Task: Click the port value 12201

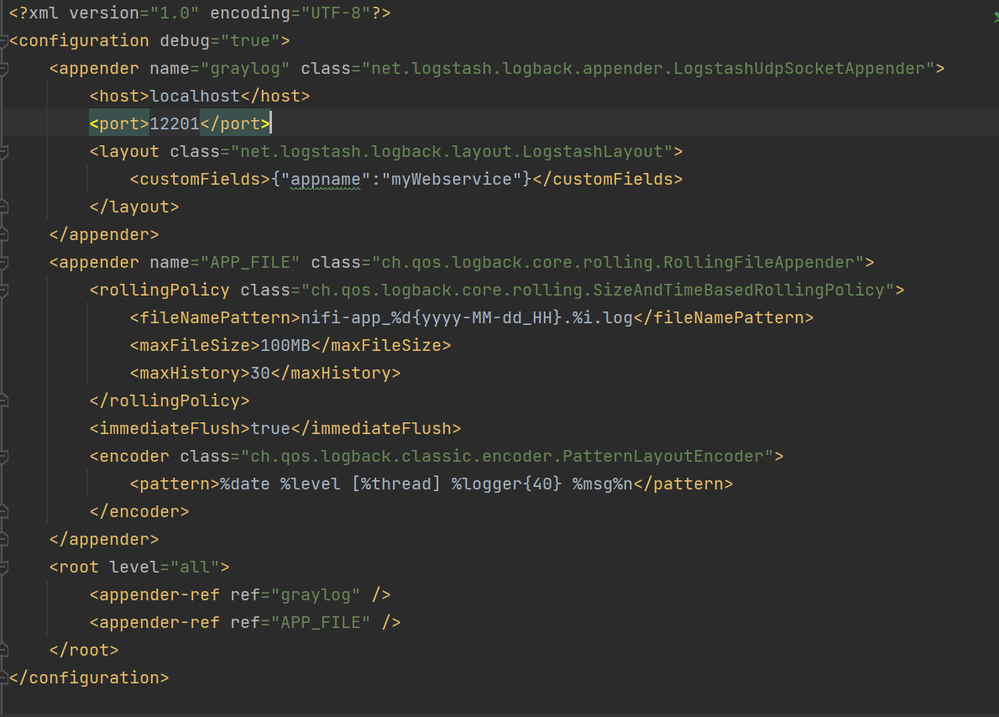Action: [175, 124]
